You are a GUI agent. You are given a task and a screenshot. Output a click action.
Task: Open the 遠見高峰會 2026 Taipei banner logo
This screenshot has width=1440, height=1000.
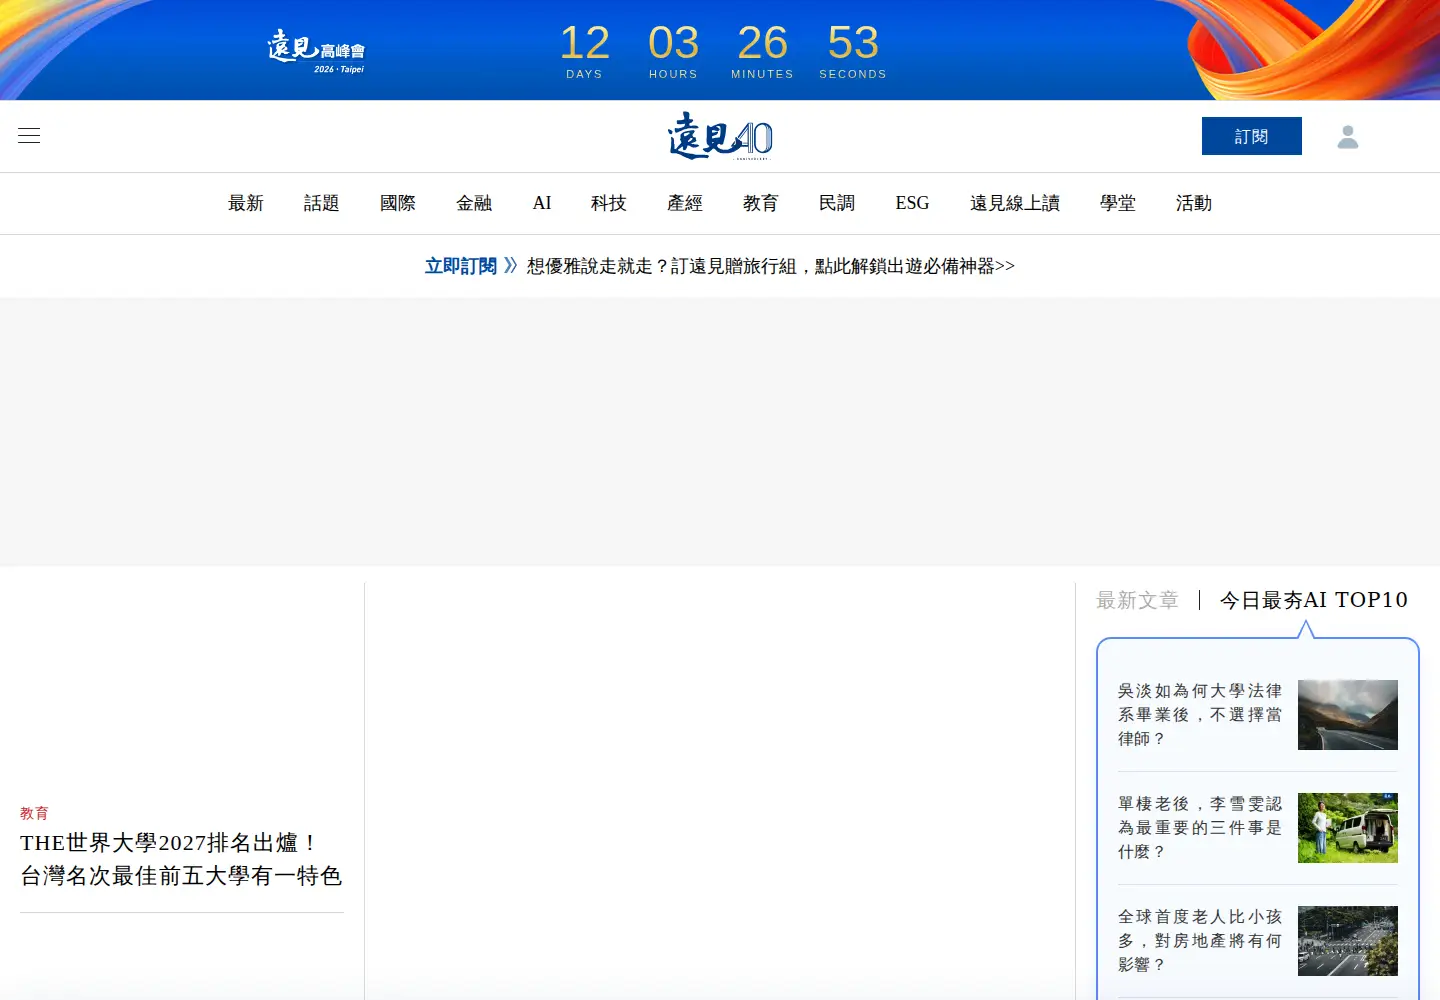click(x=316, y=51)
